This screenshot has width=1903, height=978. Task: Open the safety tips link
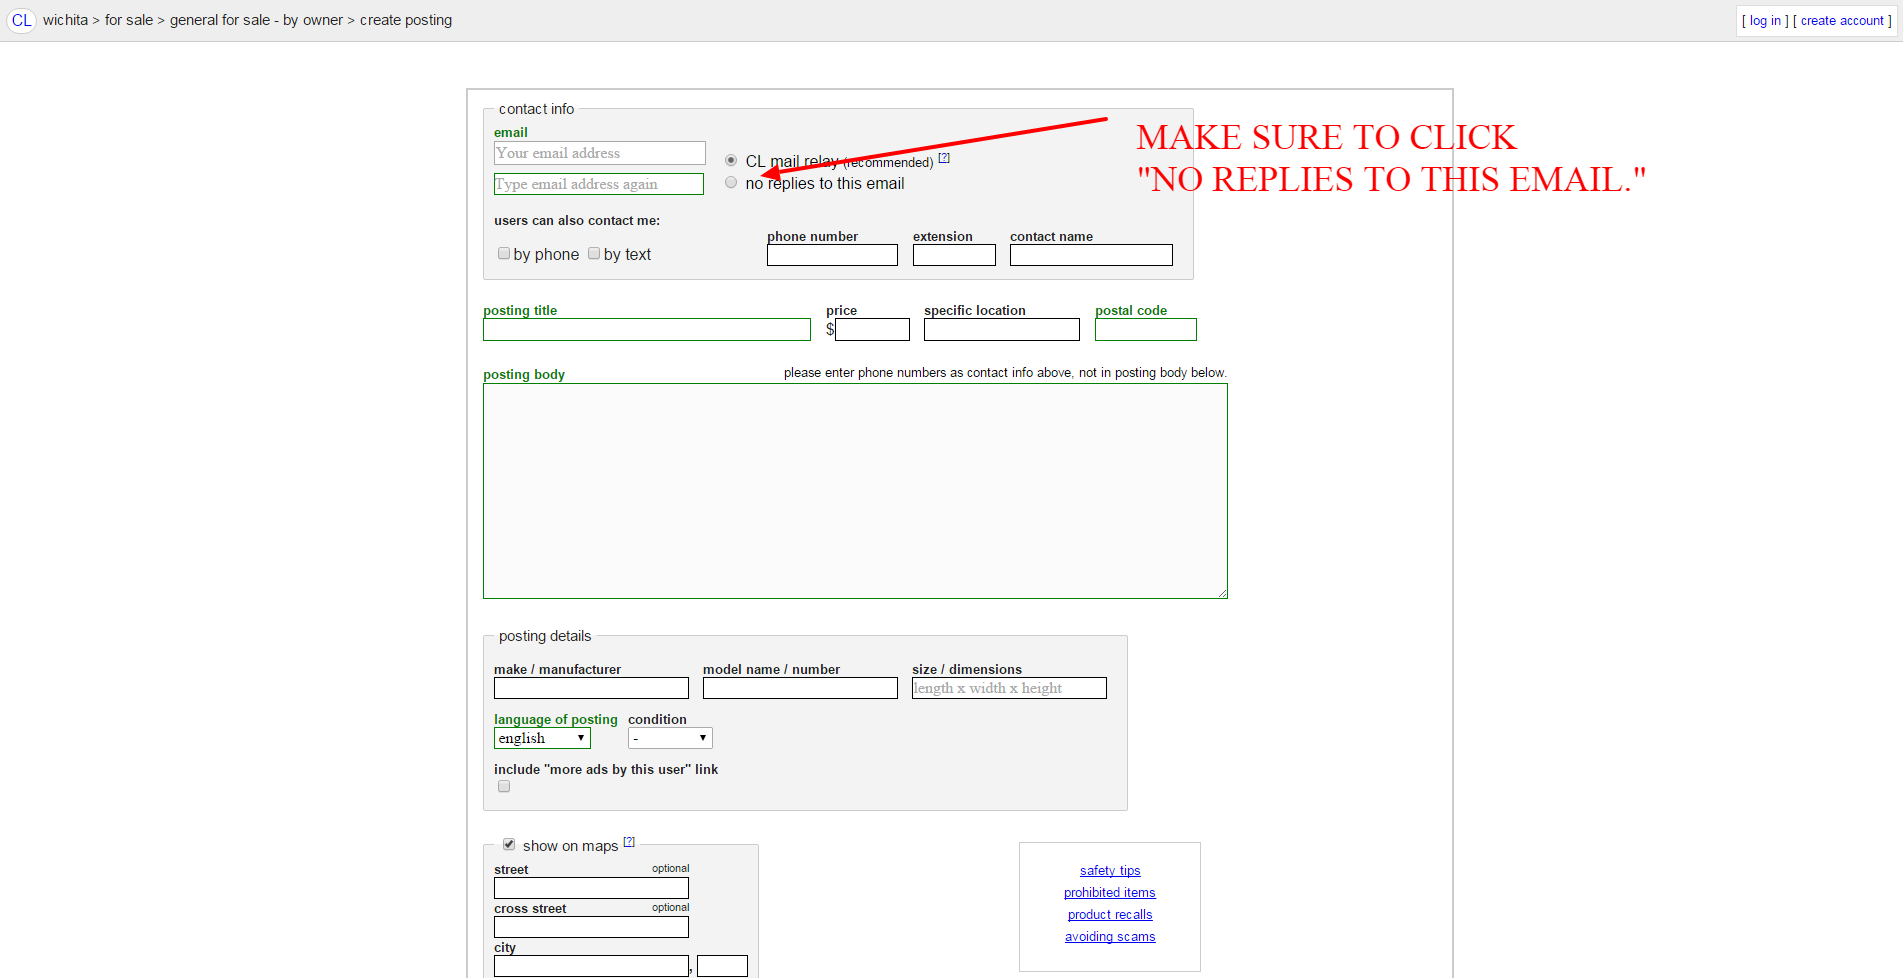click(x=1110, y=871)
